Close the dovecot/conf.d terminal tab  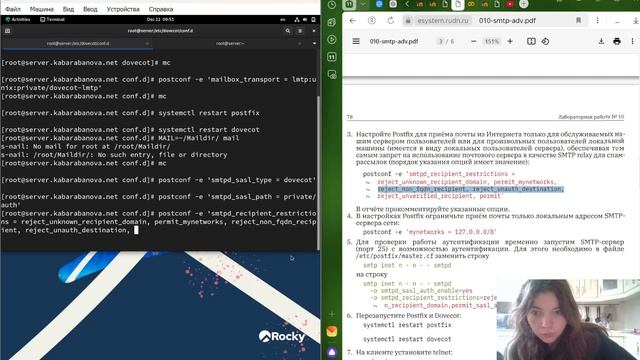147,43
